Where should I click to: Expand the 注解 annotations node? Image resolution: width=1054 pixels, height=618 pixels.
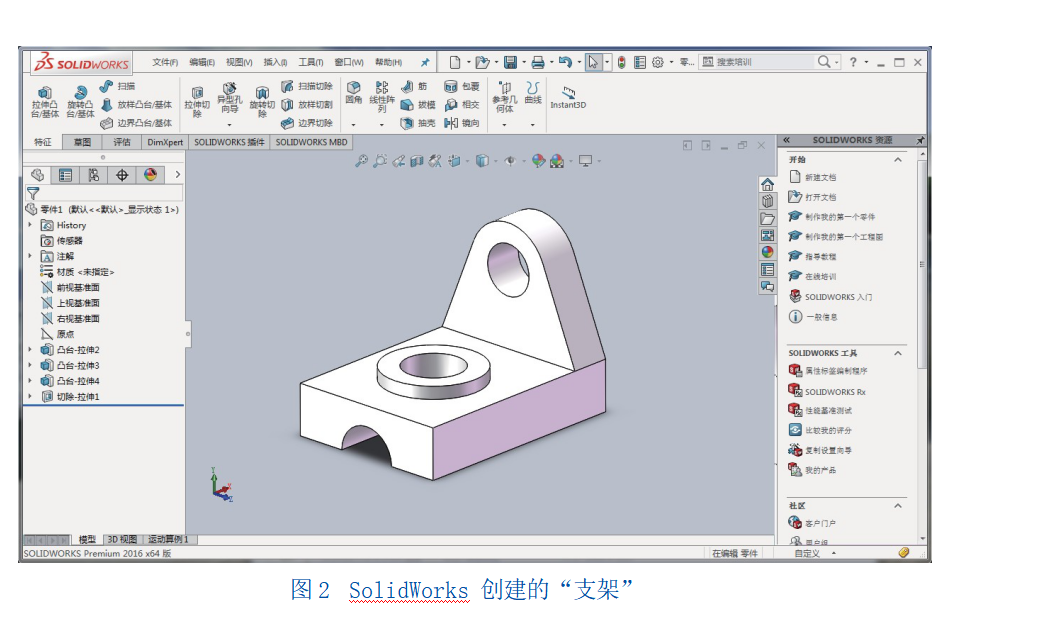click(x=30, y=256)
